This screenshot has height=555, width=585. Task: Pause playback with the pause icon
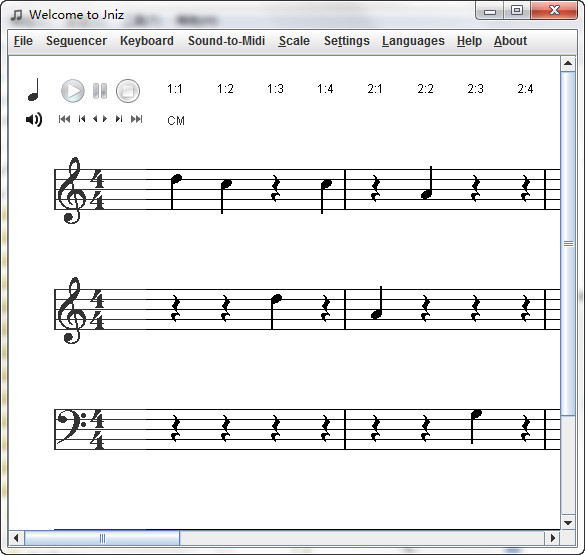(100, 91)
